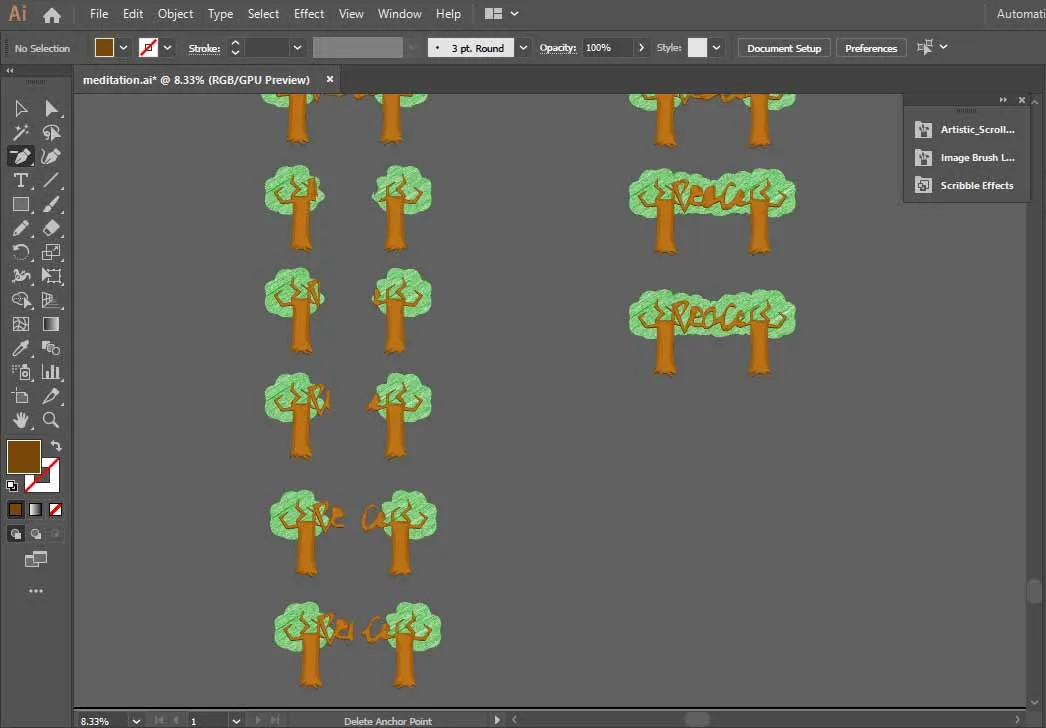Select the Type tool
1046x728 pixels.
coord(20,180)
